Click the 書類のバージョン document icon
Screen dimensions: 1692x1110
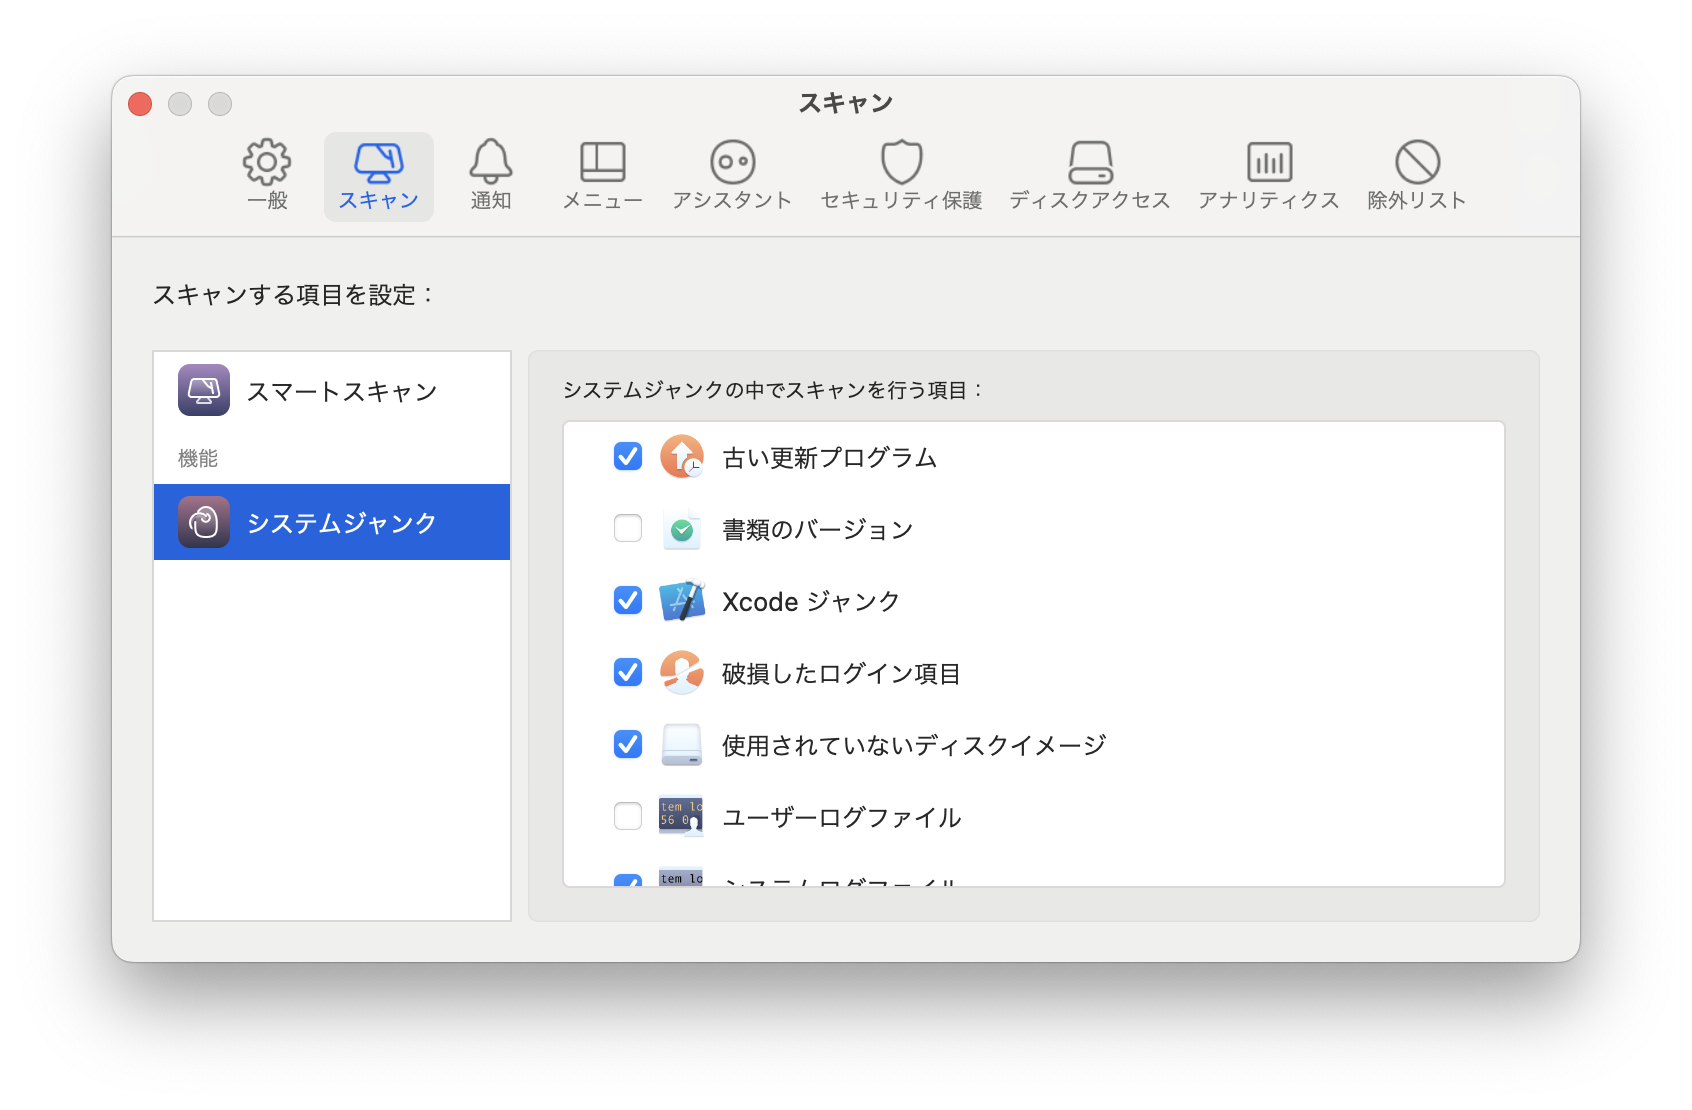pyautogui.click(x=682, y=529)
